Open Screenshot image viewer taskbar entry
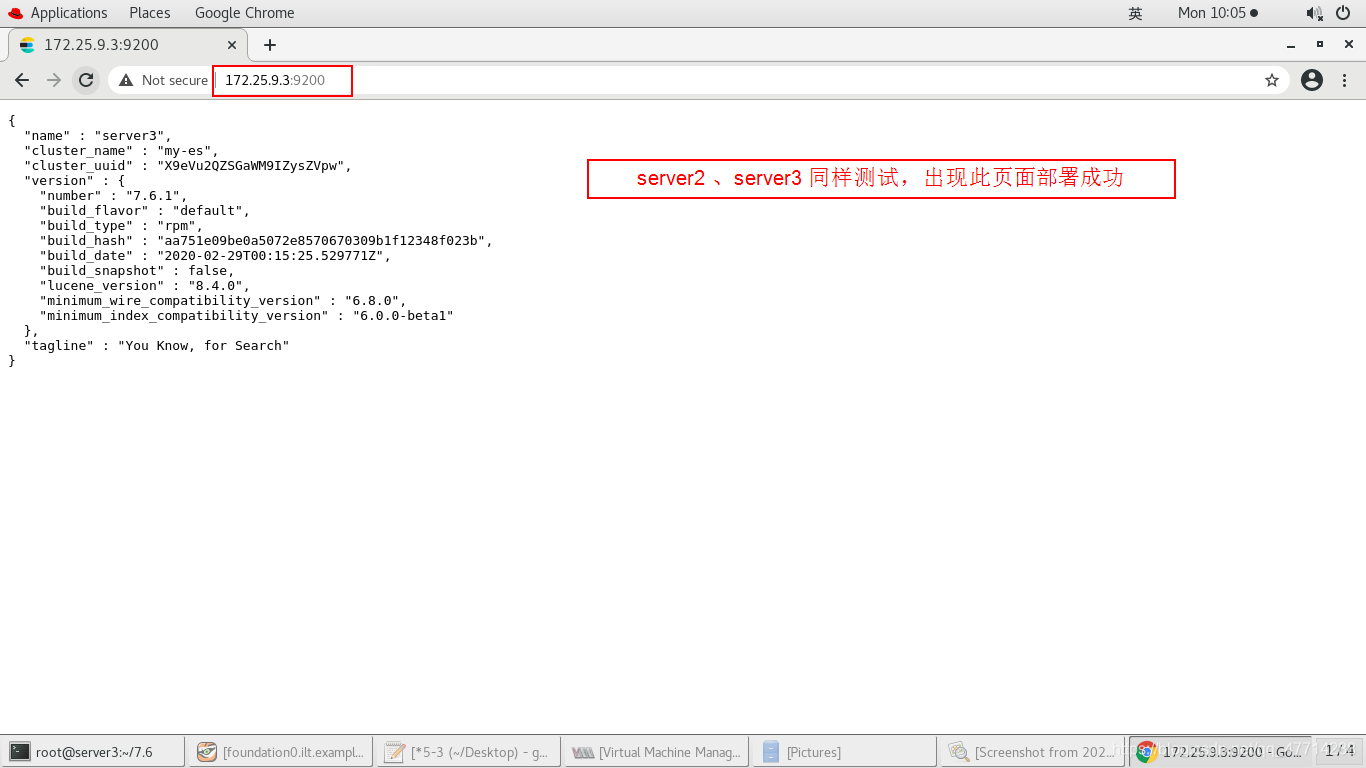1366x768 pixels. pos(1032,752)
